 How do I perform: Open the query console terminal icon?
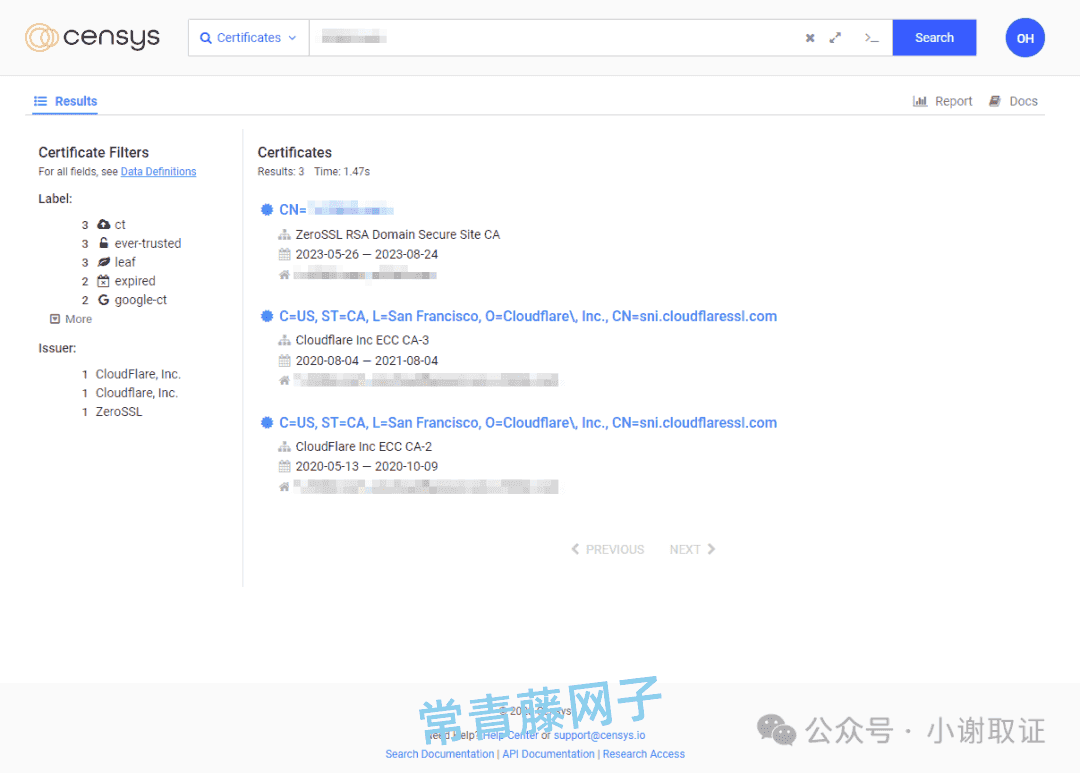click(x=871, y=38)
